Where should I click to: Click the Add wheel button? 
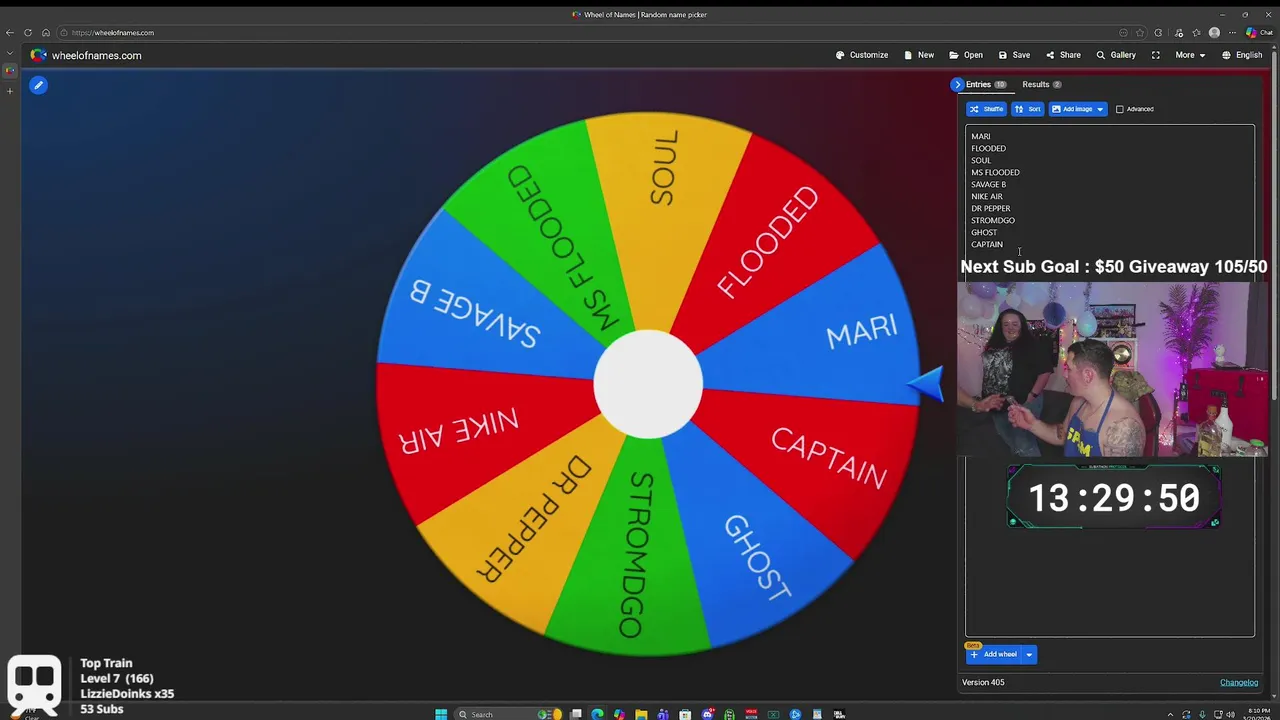click(x=994, y=655)
